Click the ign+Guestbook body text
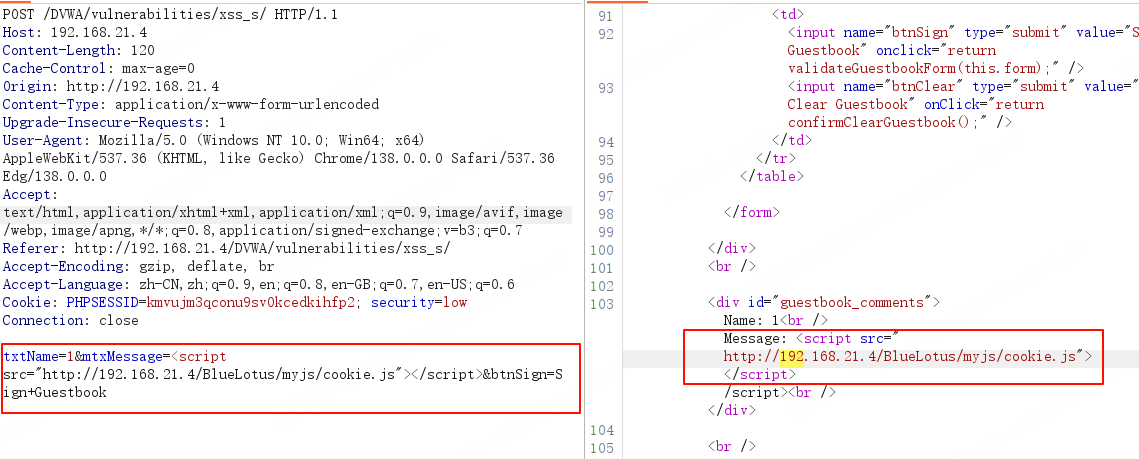The width and height of the screenshot is (1139, 459). pos(54,393)
